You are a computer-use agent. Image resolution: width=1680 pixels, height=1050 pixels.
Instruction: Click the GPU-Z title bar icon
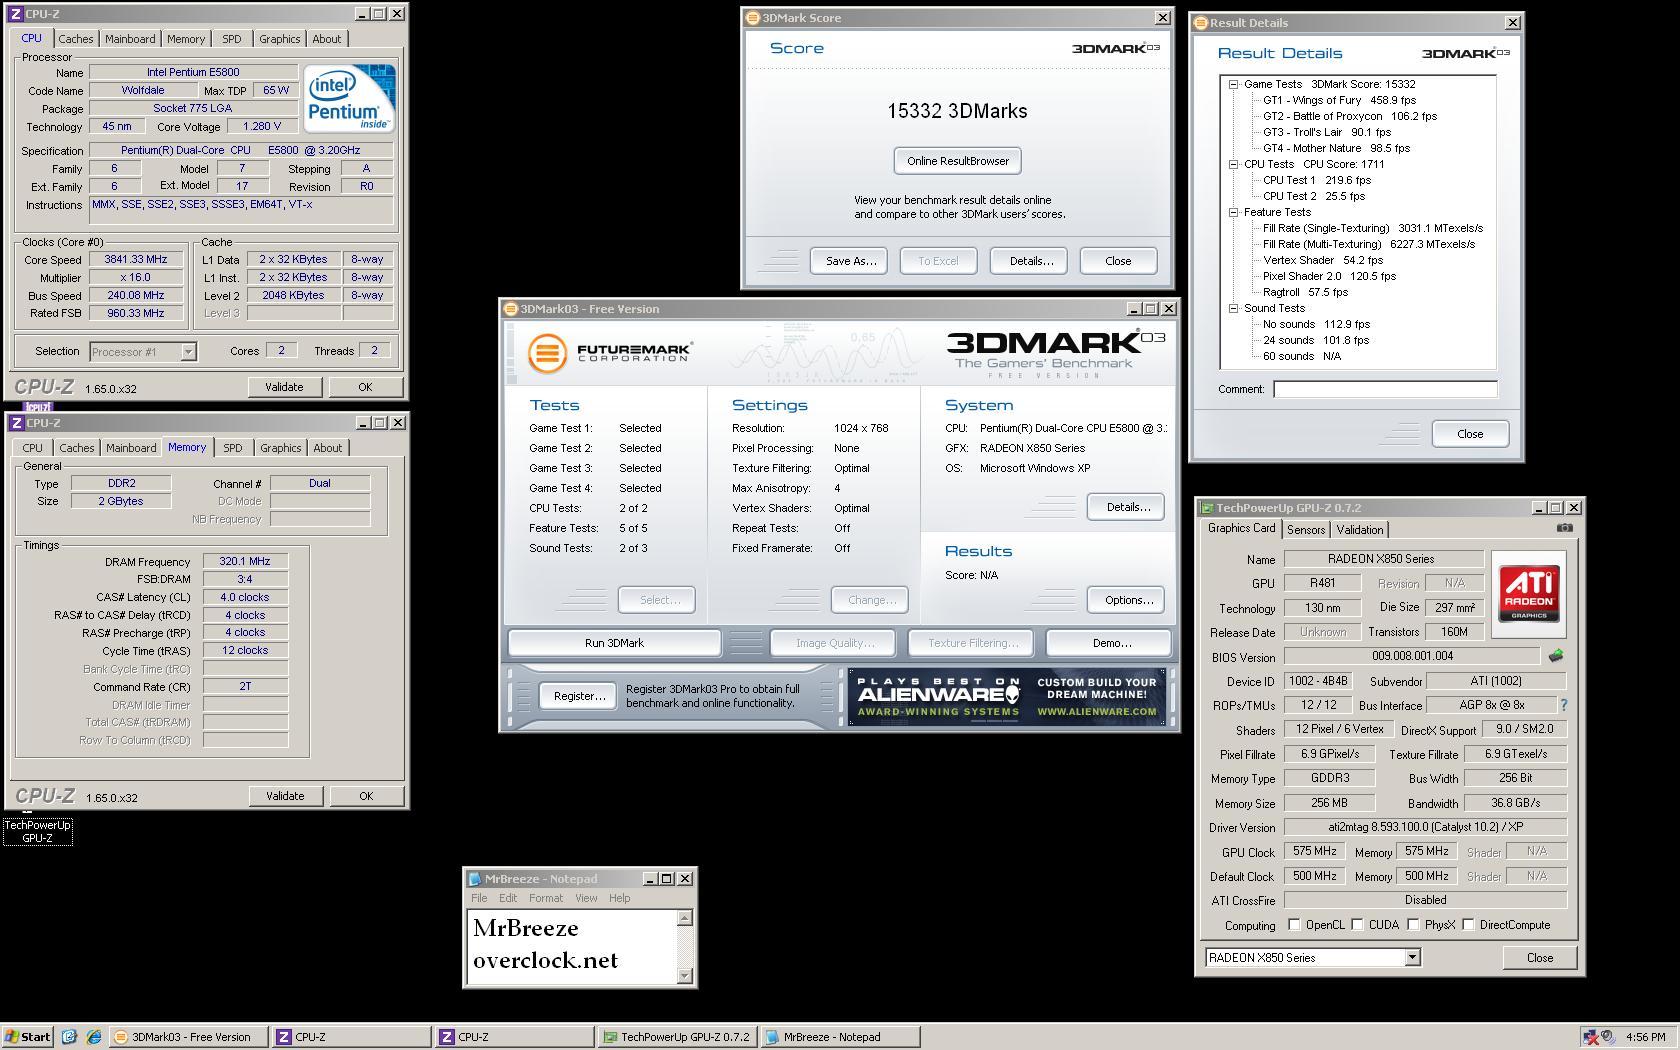(x=1207, y=508)
